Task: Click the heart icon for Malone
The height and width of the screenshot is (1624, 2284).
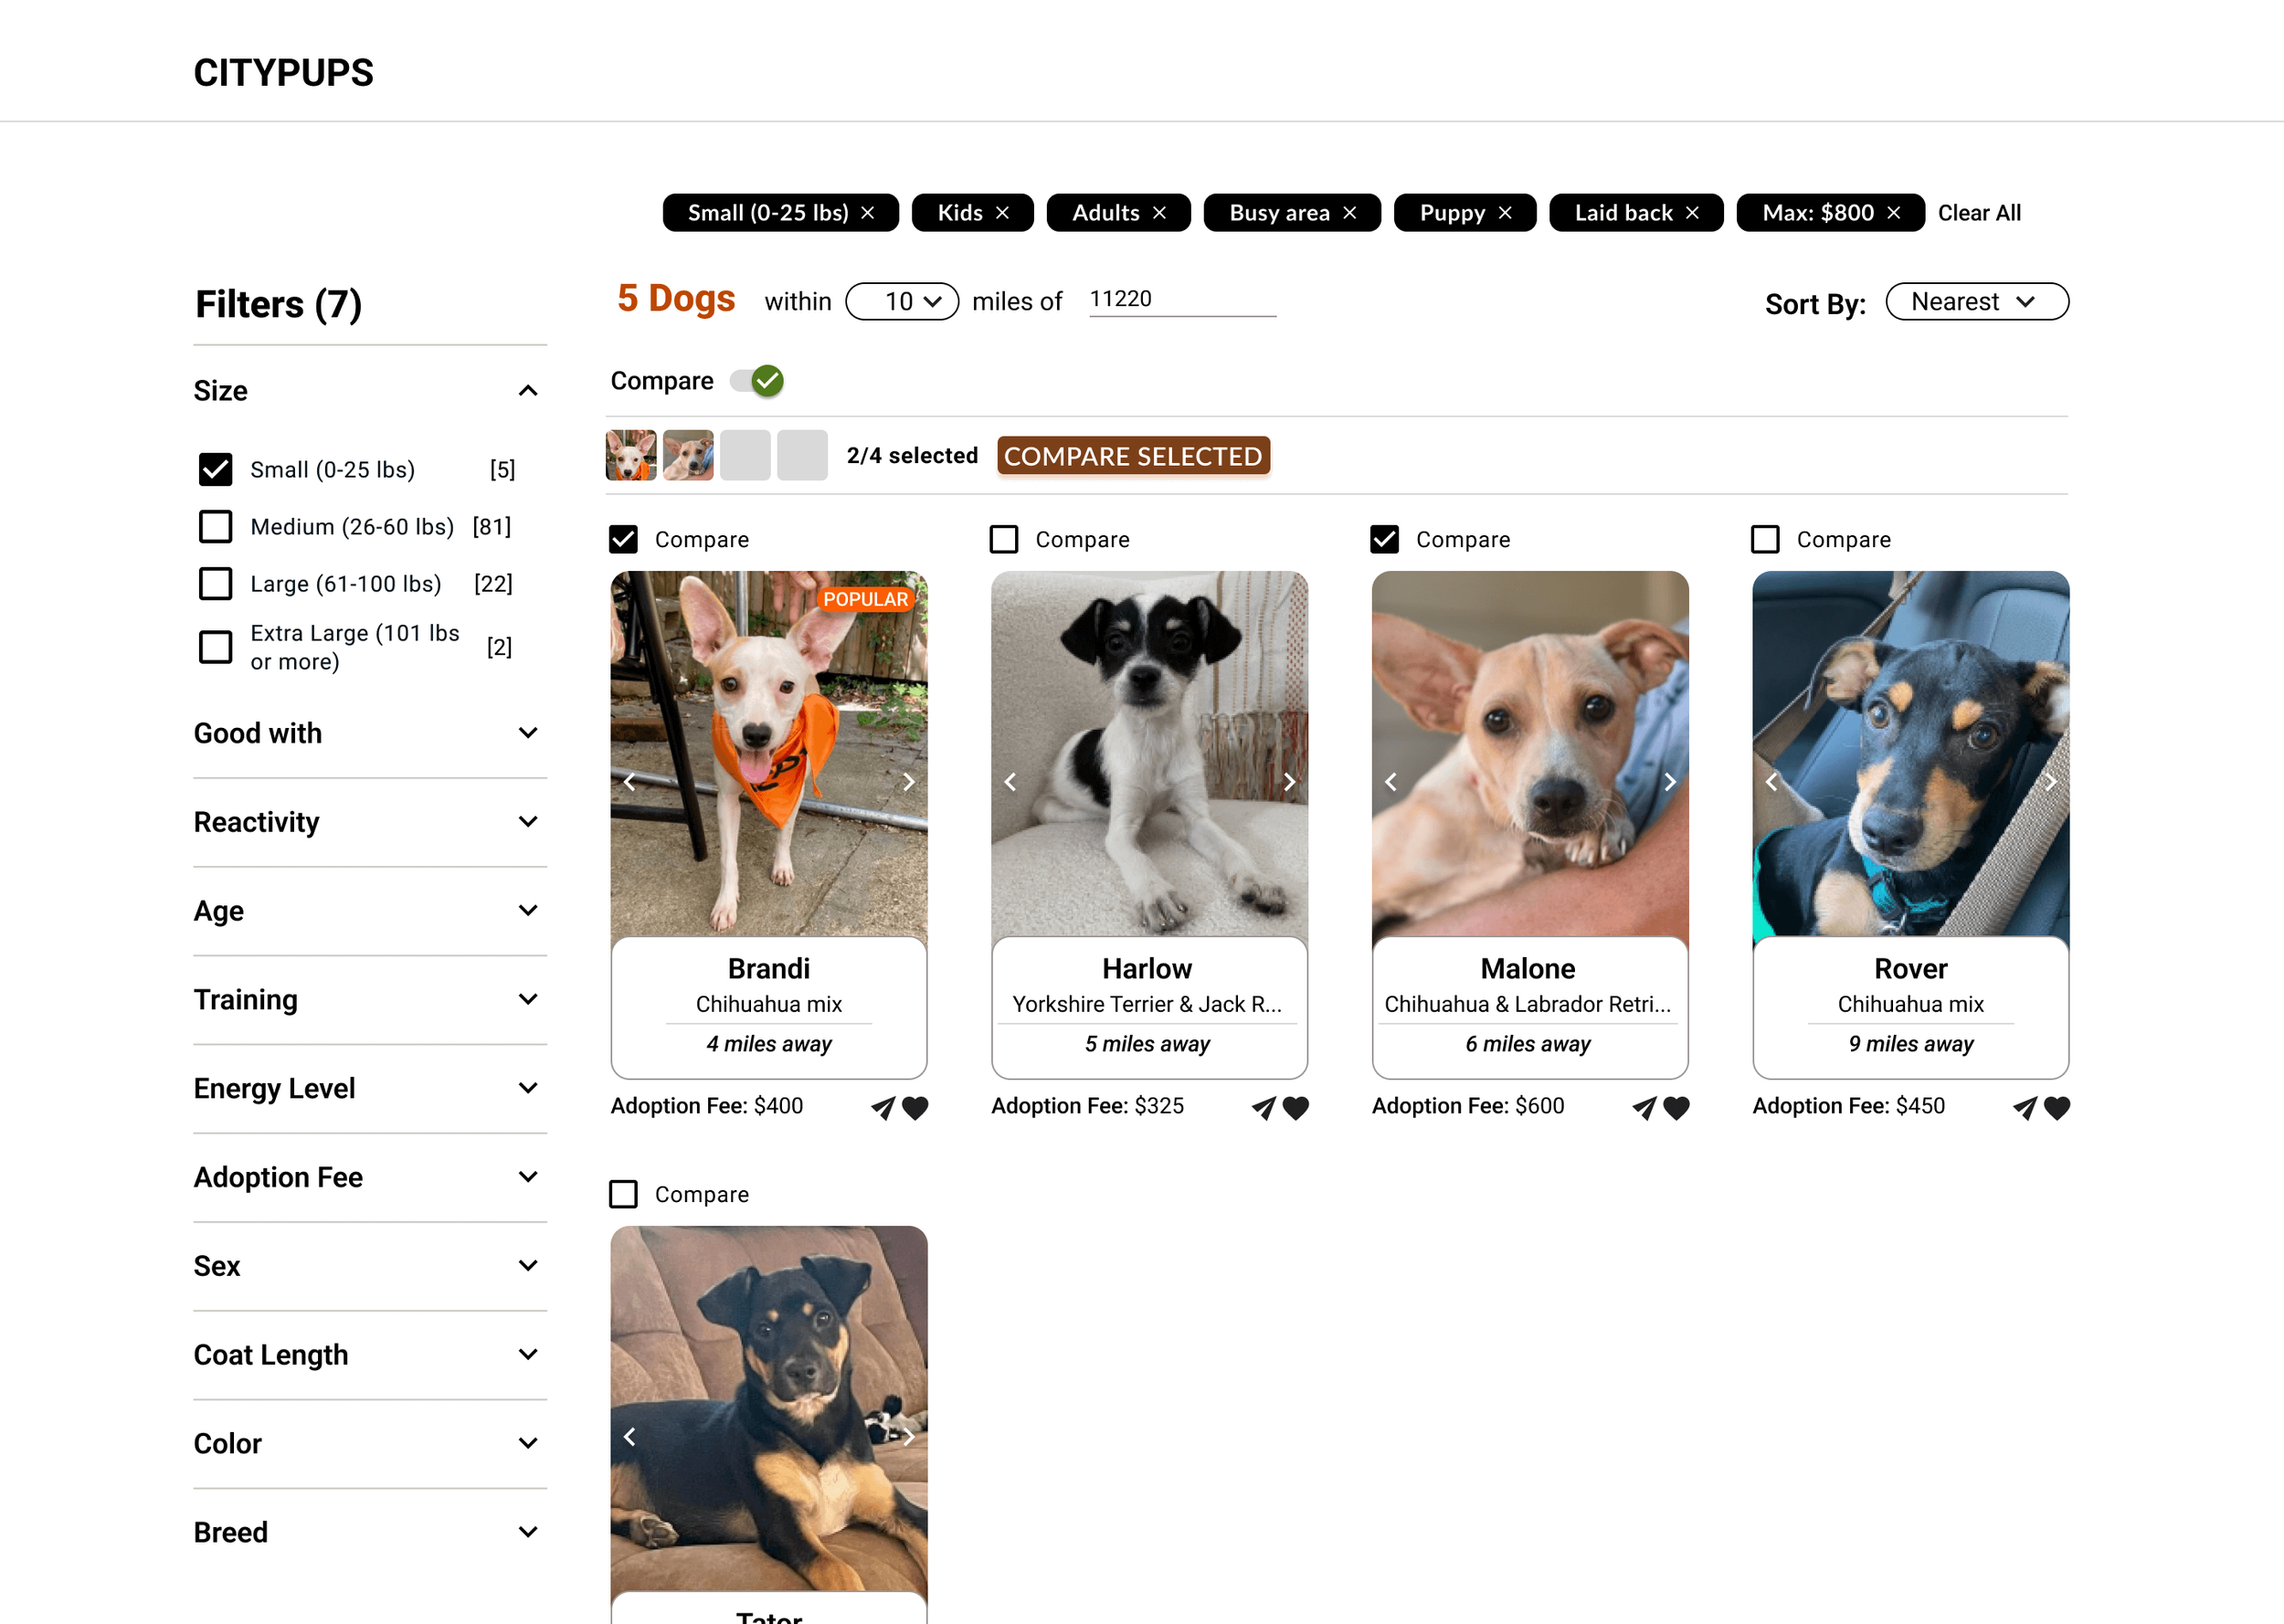Action: pyautogui.click(x=1677, y=1107)
